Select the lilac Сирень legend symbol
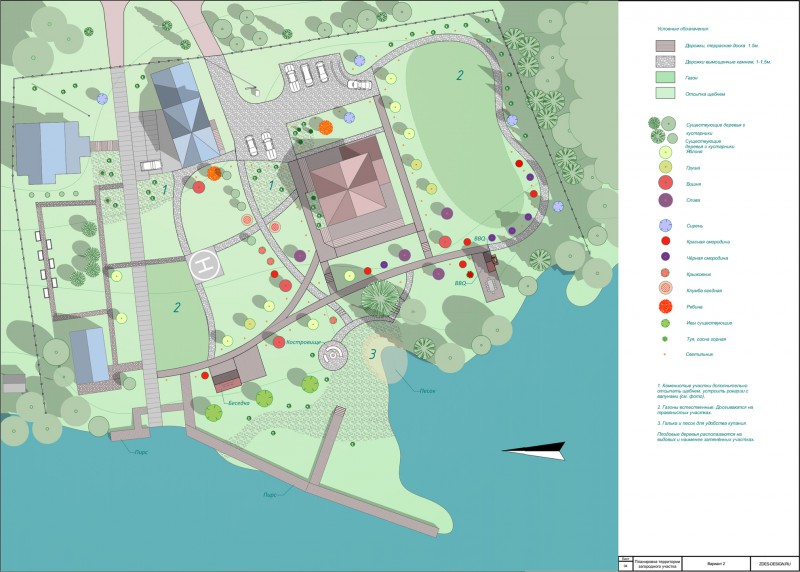The height and width of the screenshot is (572, 800). [x=665, y=225]
